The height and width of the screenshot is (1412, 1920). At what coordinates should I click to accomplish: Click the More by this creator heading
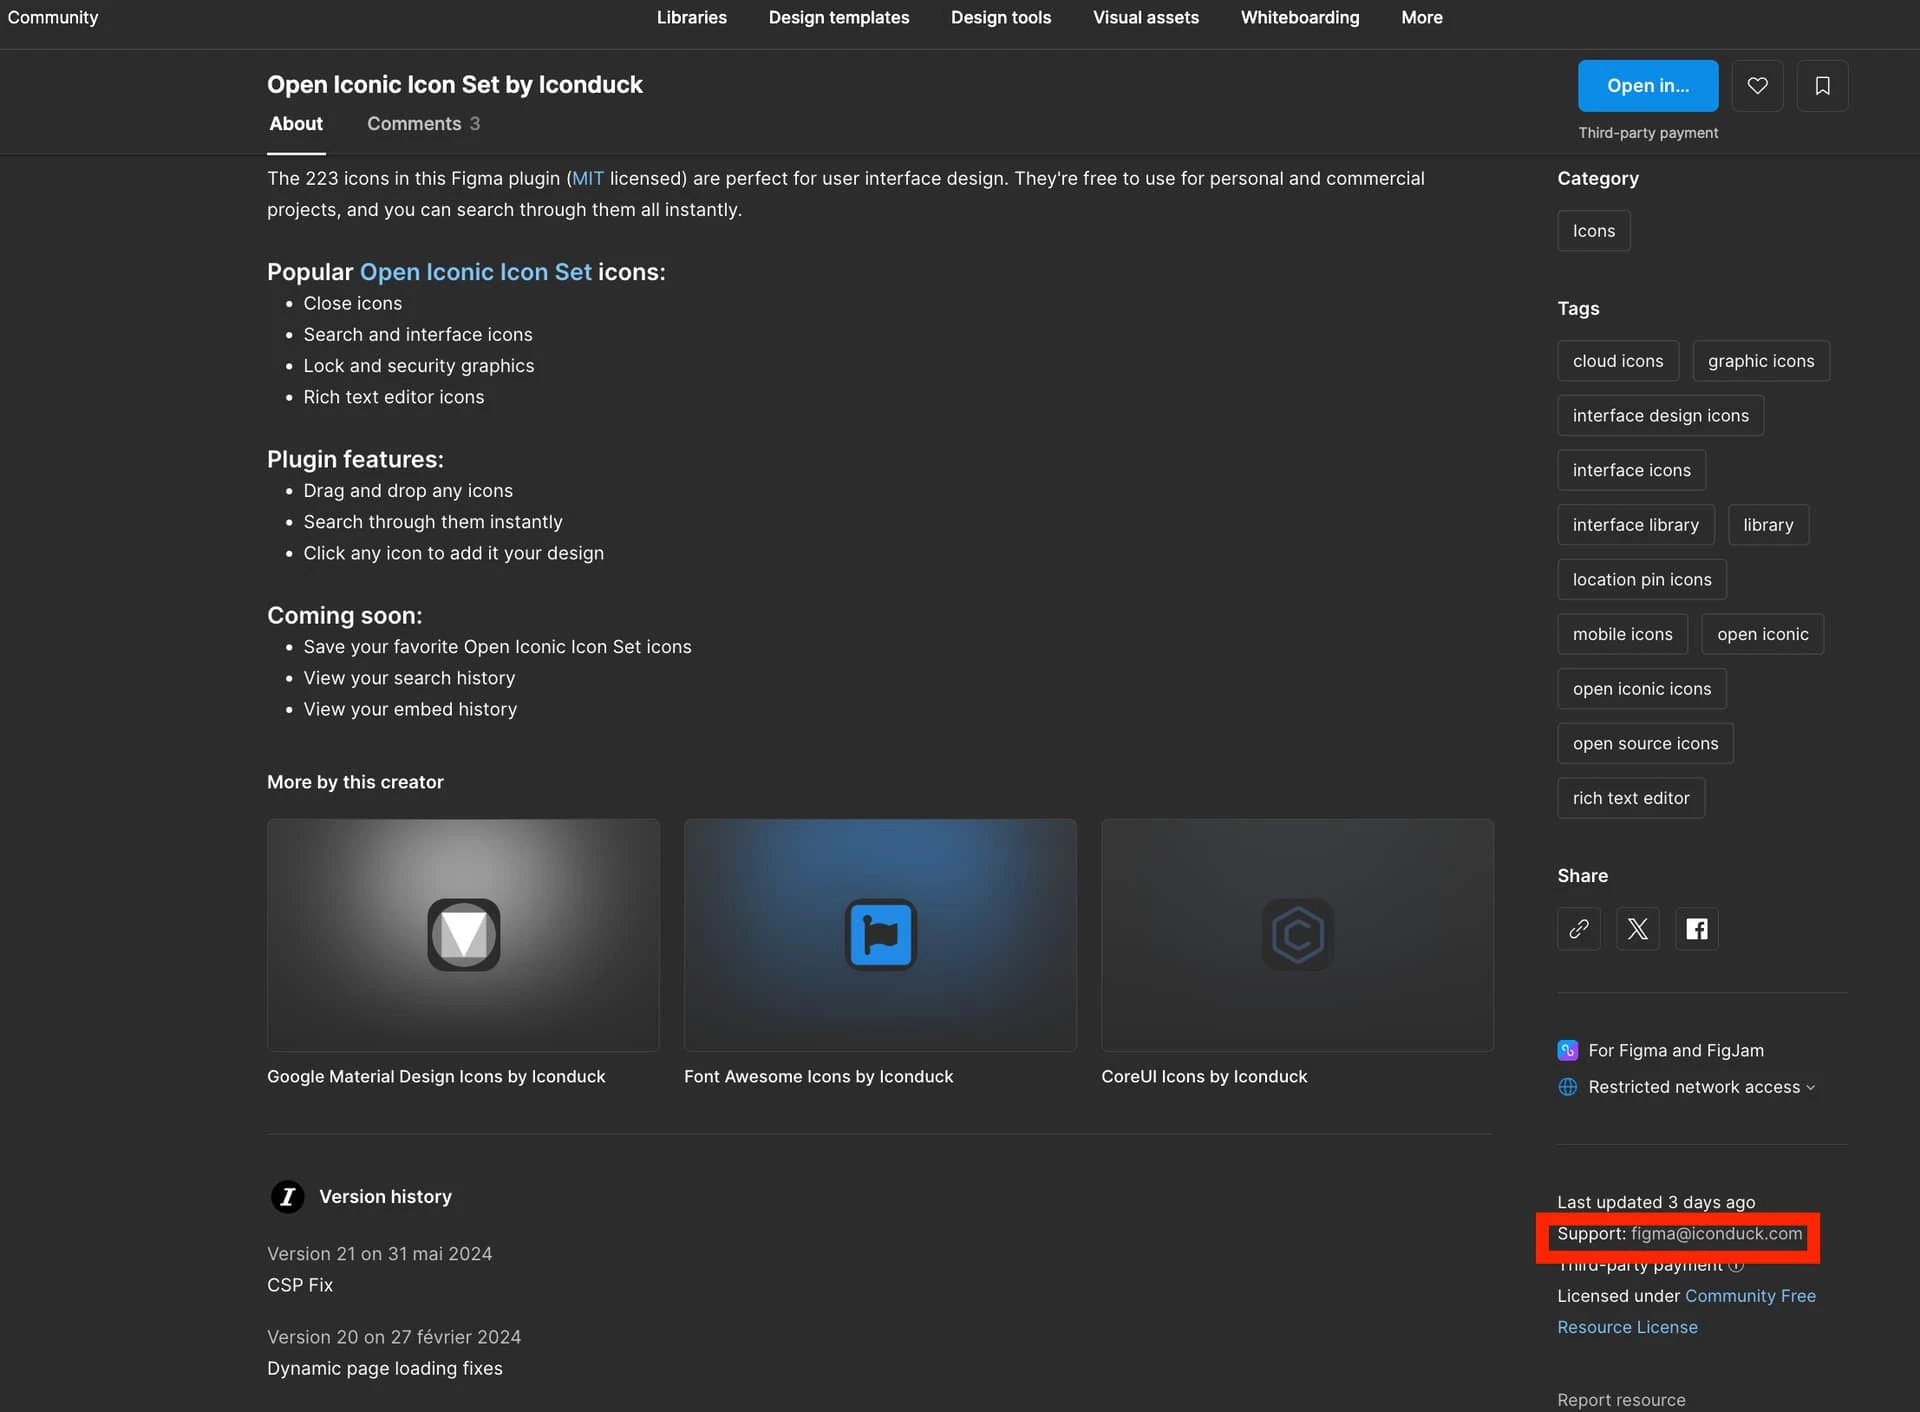point(355,782)
